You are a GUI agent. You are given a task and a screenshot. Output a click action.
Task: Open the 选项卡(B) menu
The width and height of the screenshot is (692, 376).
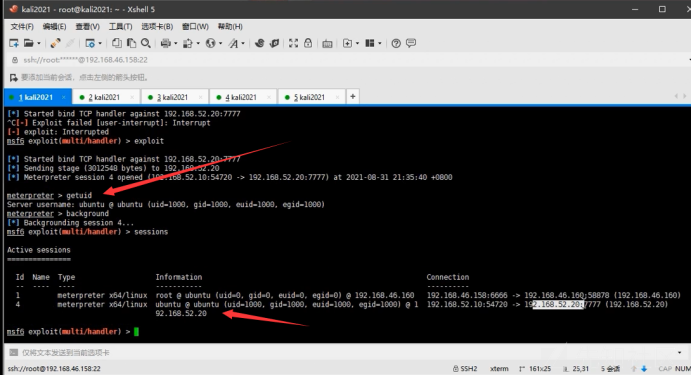157,26
